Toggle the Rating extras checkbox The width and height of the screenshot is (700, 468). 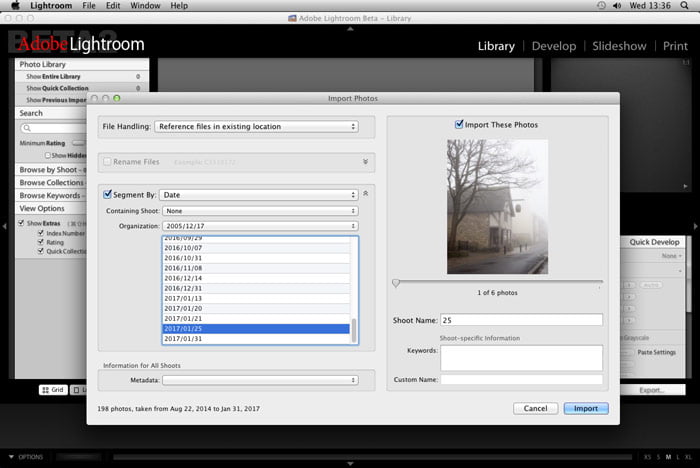tap(41, 242)
